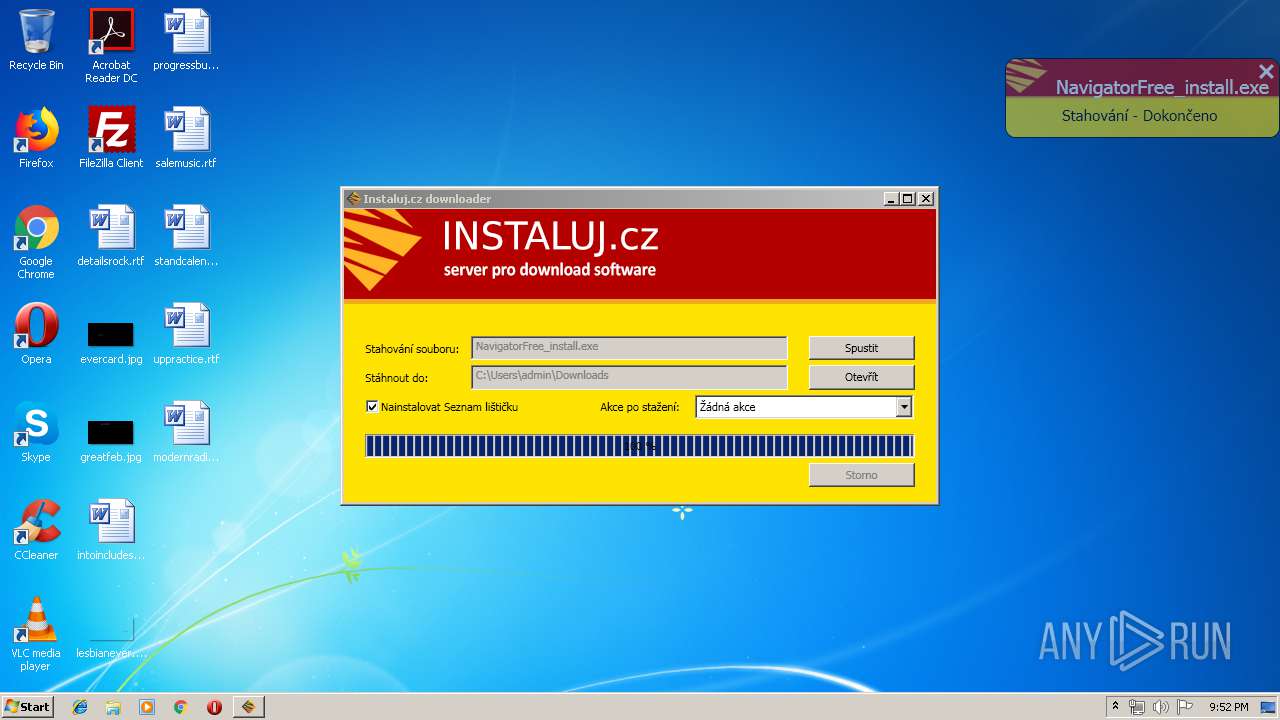1280x720 pixels.
Task: Click the Stáhnout do path field
Action: (x=629, y=376)
